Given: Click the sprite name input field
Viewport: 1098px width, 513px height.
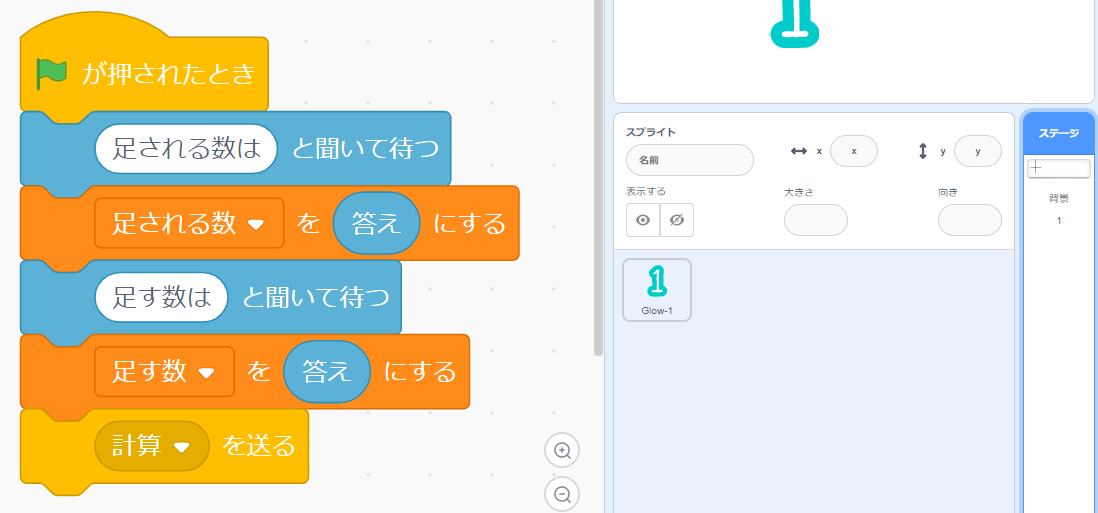Looking at the screenshot, I should point(689,160).
